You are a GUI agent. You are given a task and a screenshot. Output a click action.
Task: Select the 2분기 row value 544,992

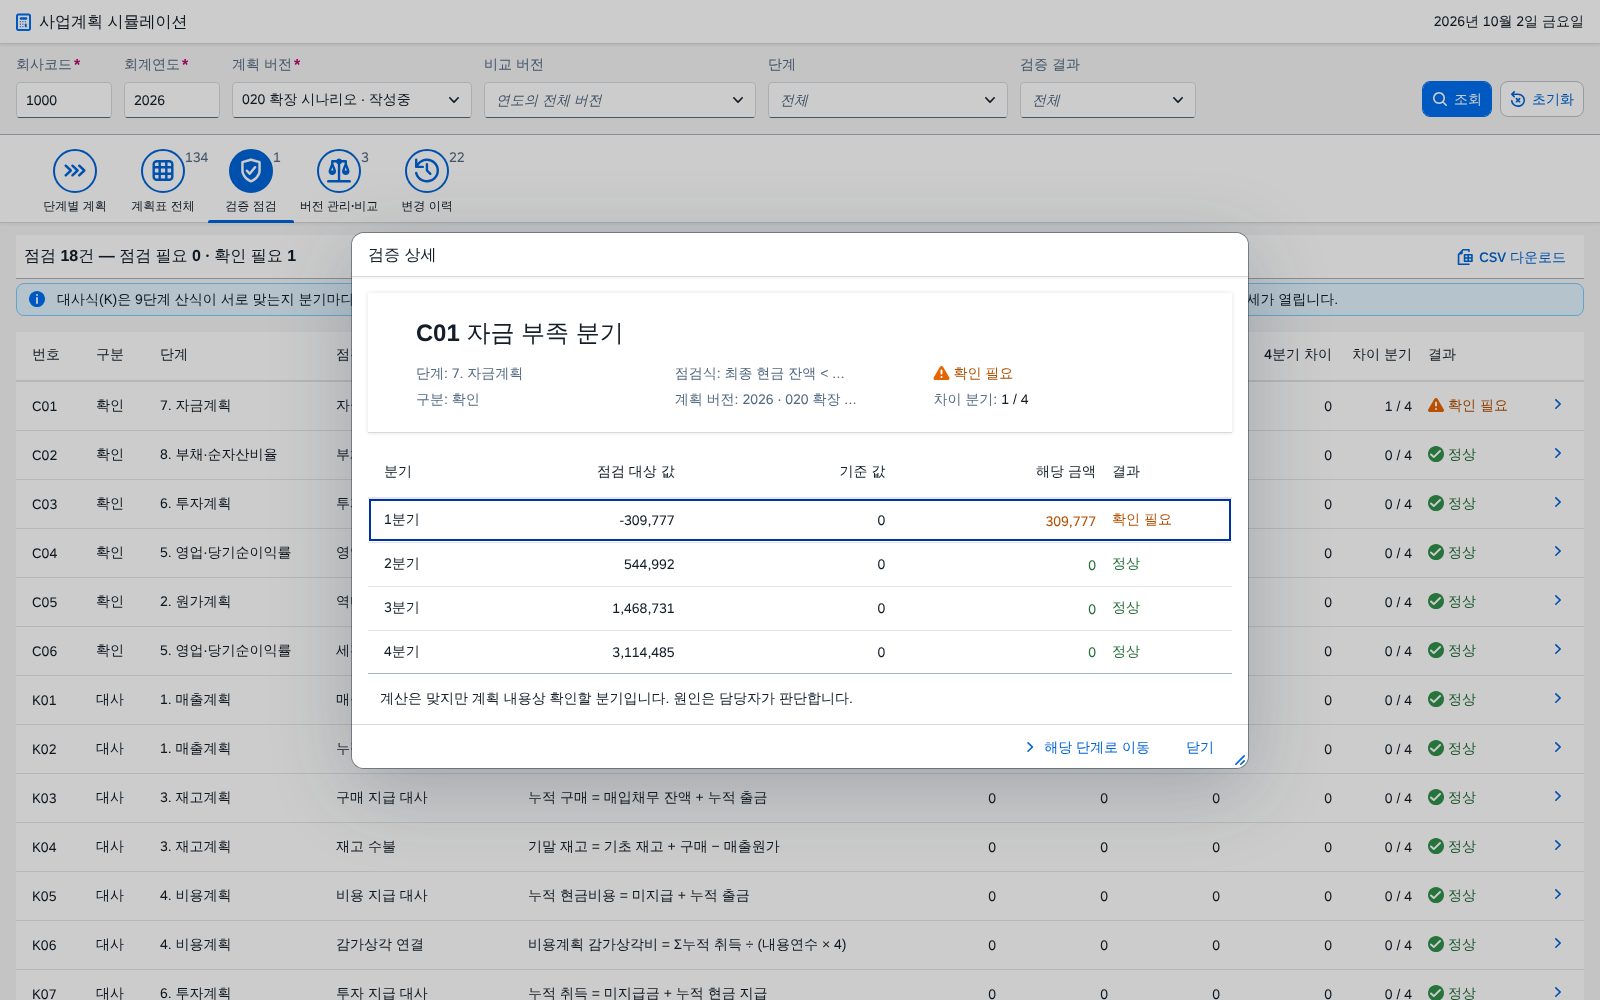pyautogui.click(x=649, y=564)
